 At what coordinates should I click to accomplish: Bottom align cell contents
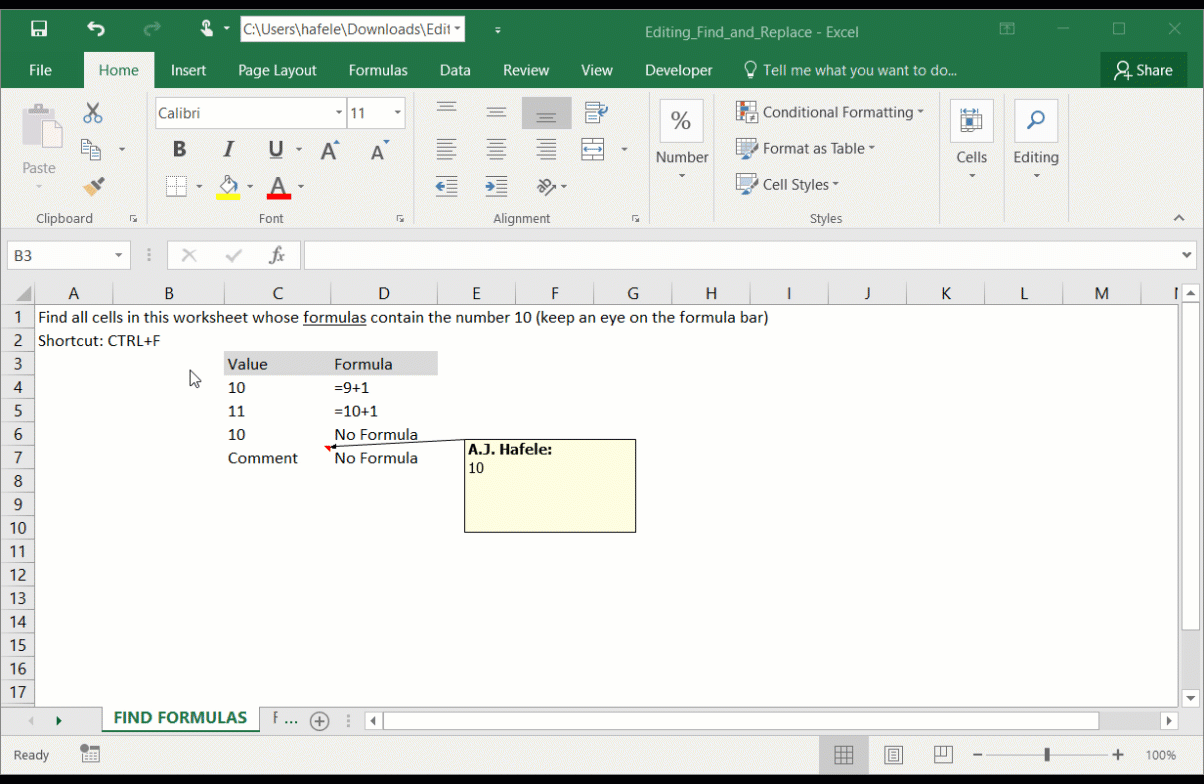tap(546, 113)
